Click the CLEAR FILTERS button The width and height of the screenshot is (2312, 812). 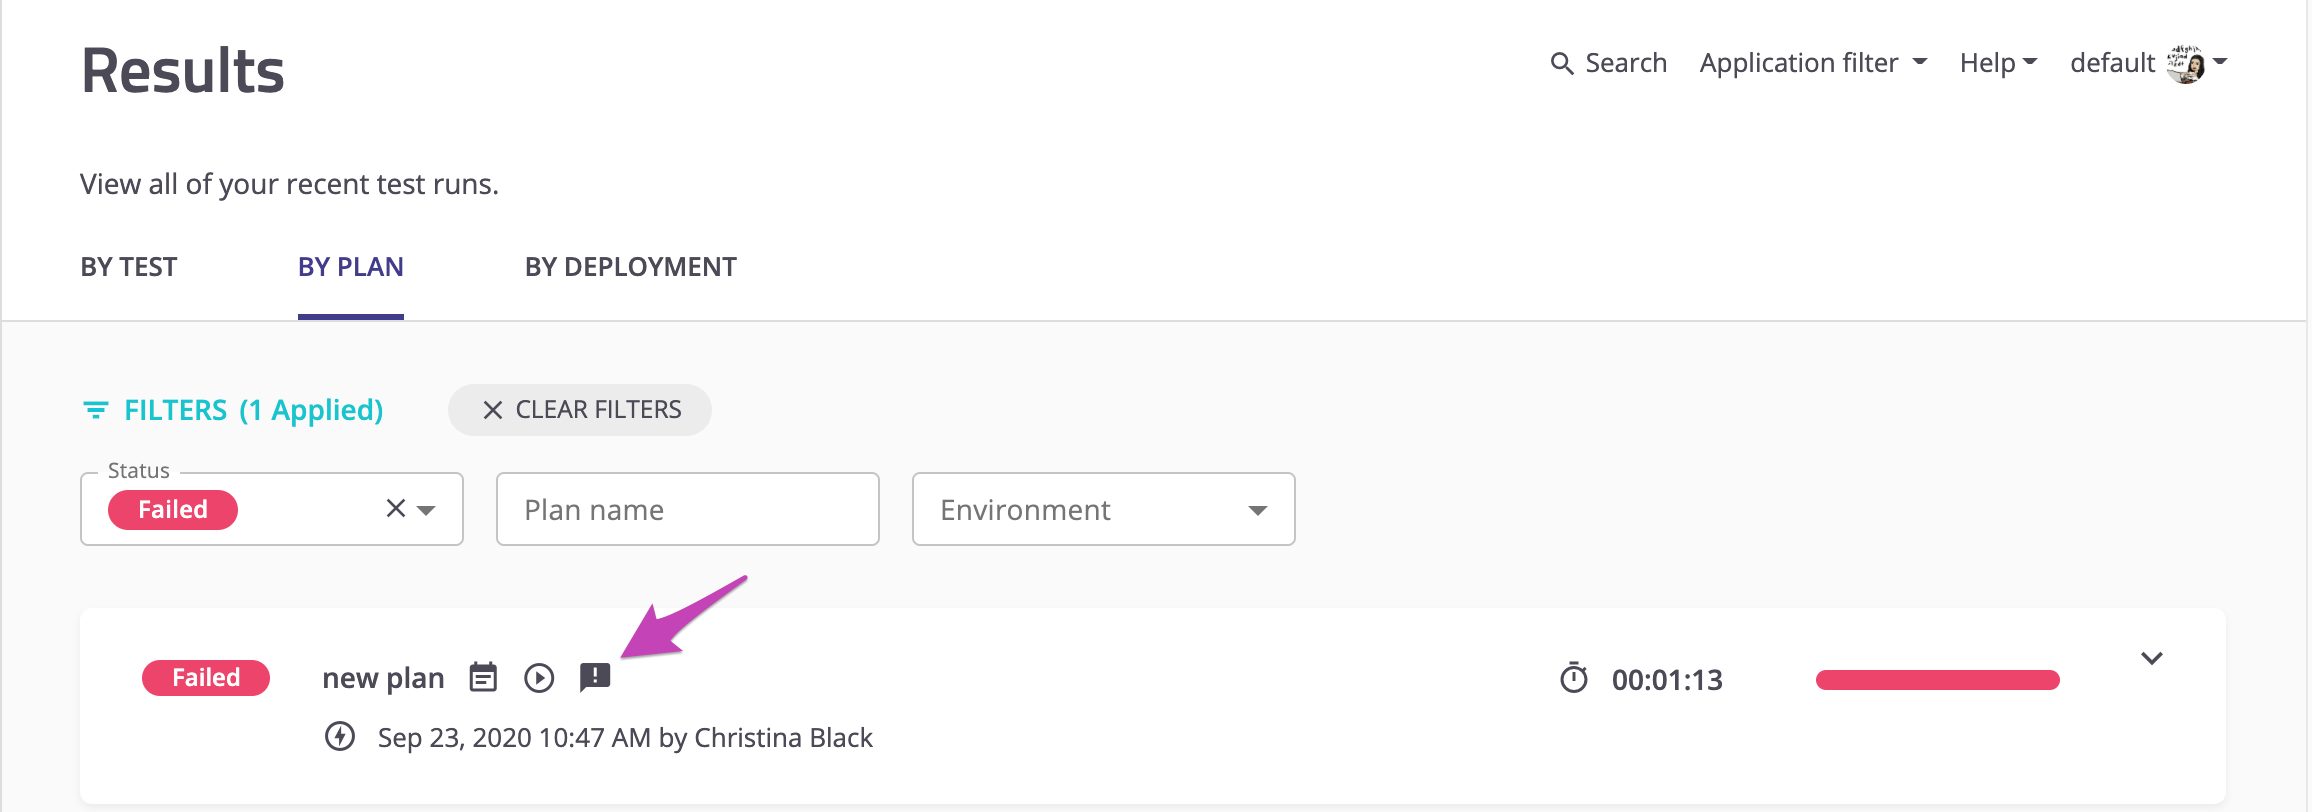(580, 410)
